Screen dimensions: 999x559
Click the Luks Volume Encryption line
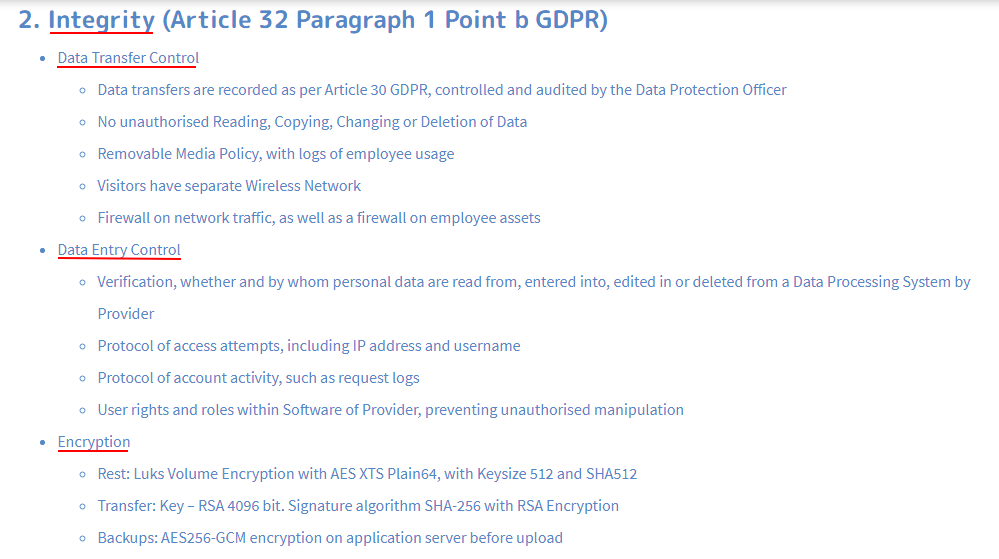click(367, 474)
